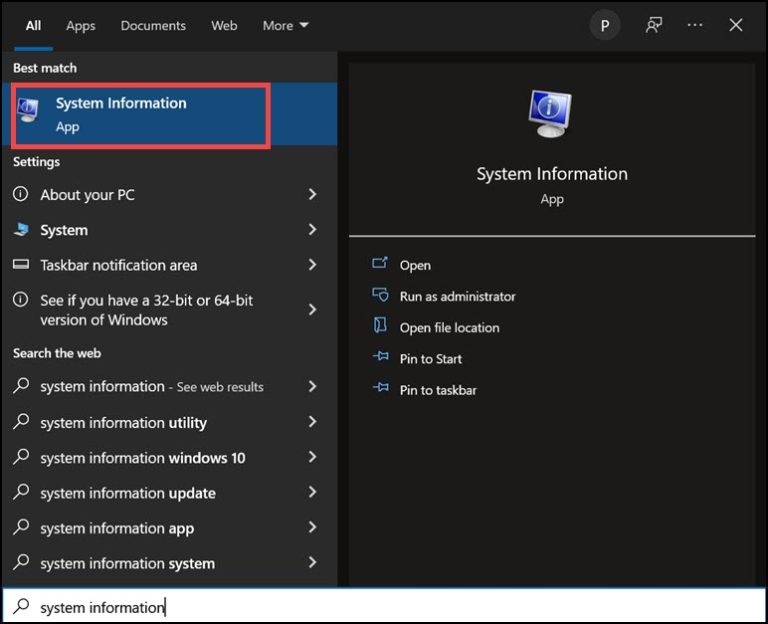Select the Web search tab
This screenshot has width=768, height=624.
[224, 25]
